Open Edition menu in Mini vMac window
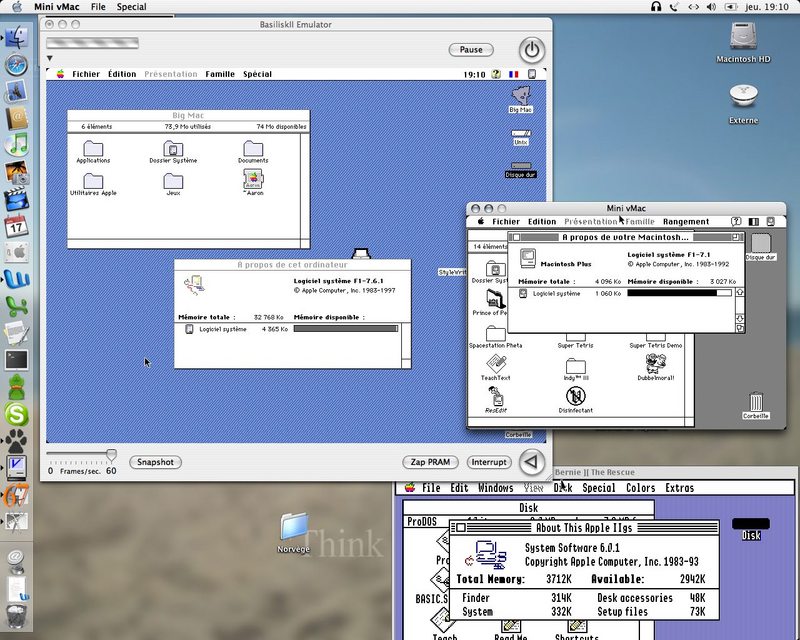The image size is (800, 640). [x=542, y=221]
